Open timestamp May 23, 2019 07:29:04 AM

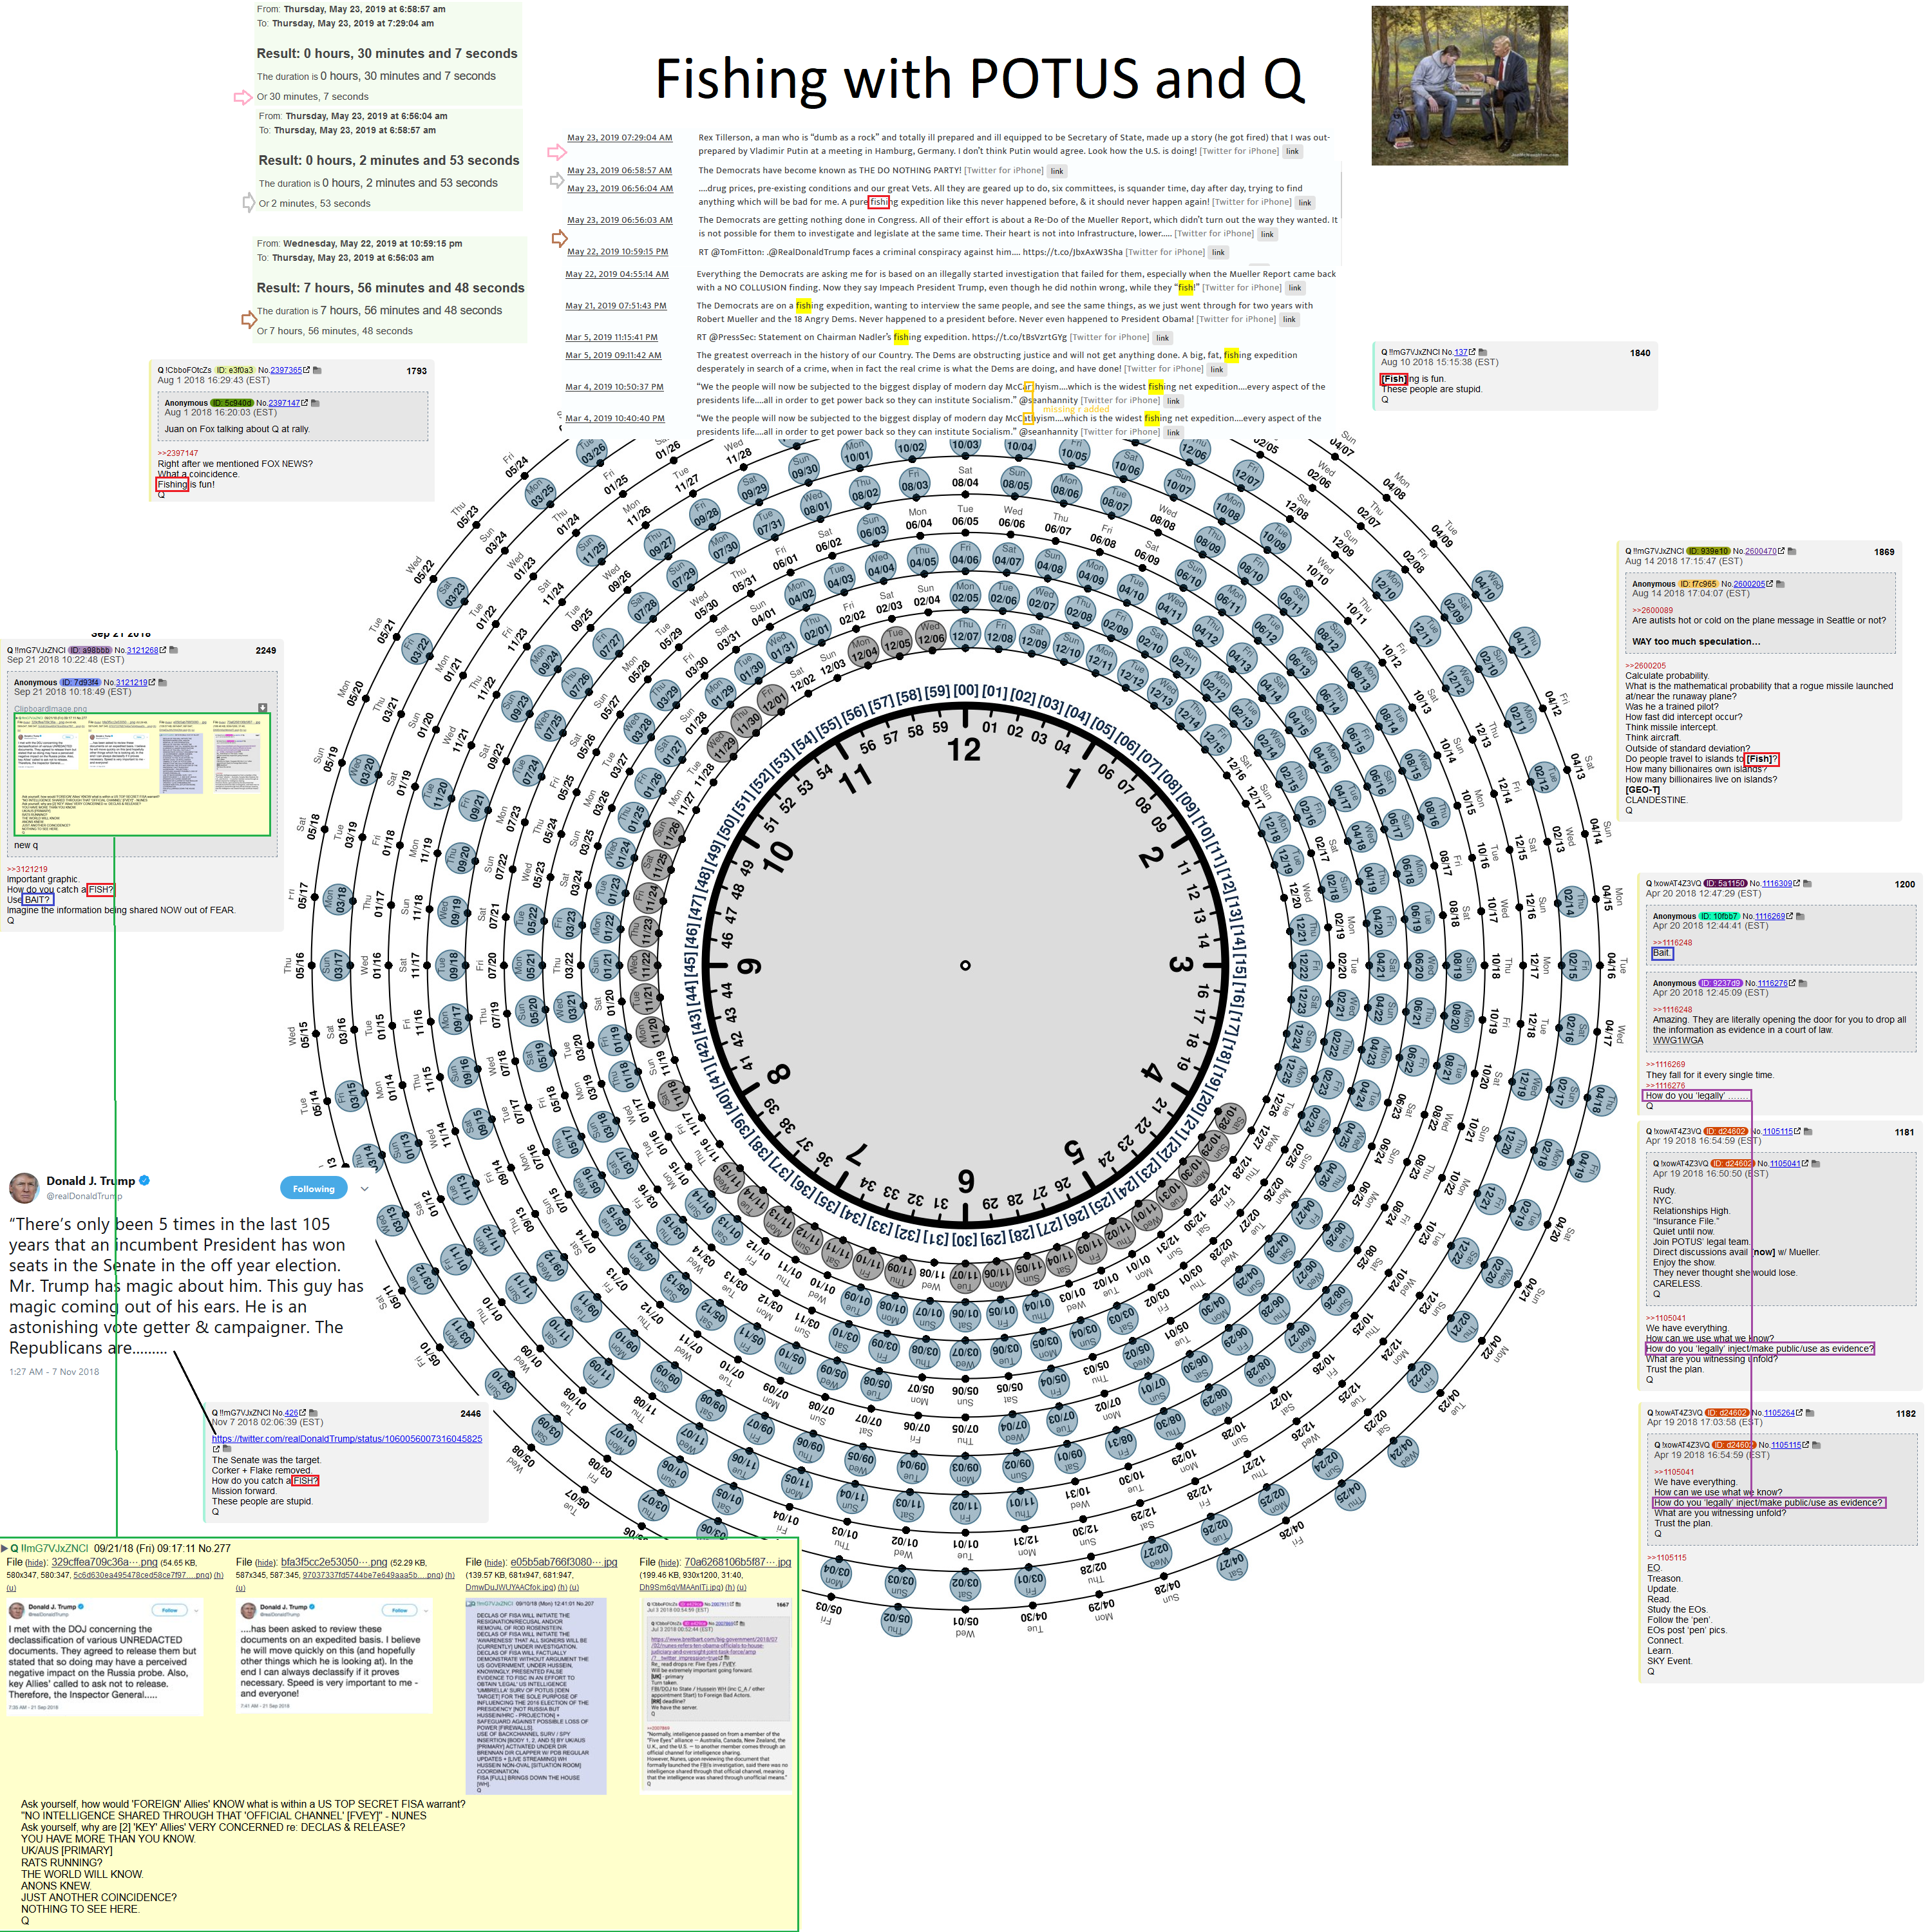pos(619,138)
